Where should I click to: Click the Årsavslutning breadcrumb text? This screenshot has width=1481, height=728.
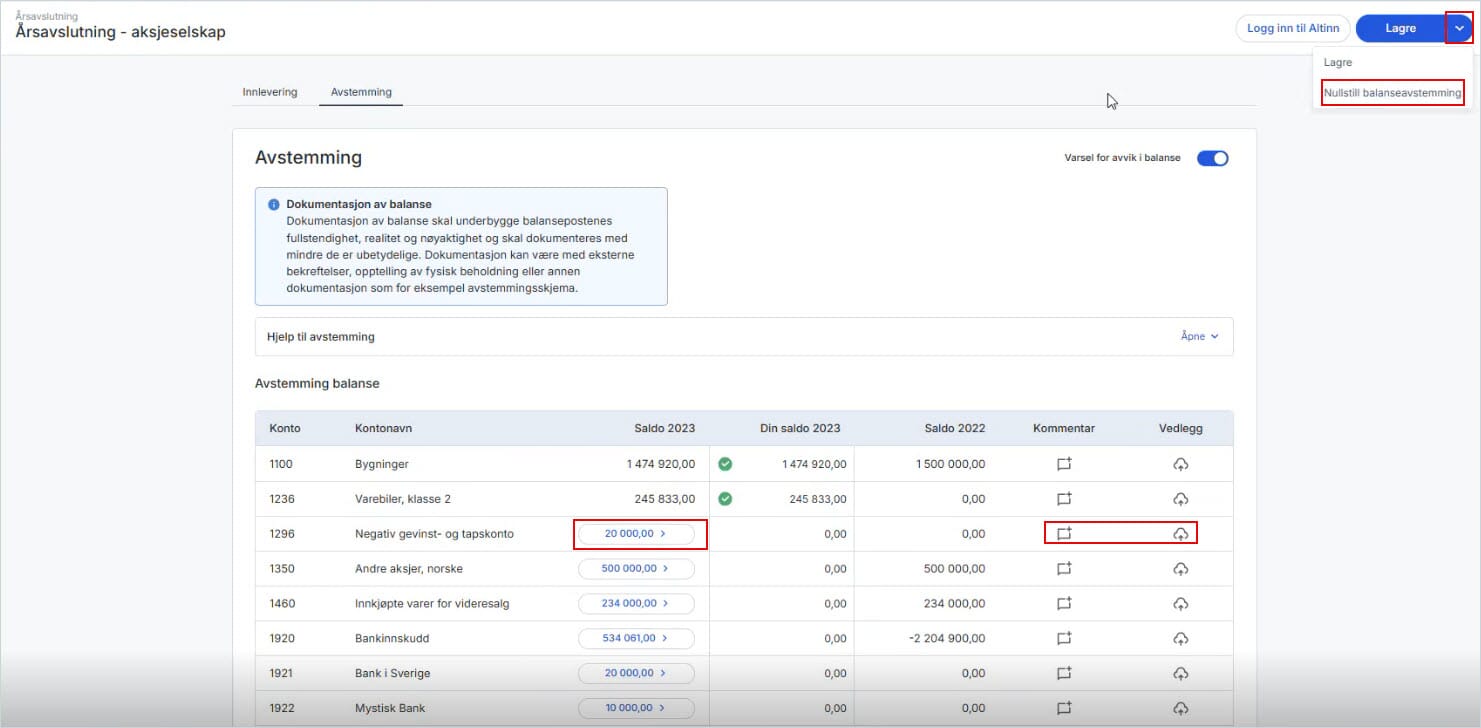click(46, 16)
